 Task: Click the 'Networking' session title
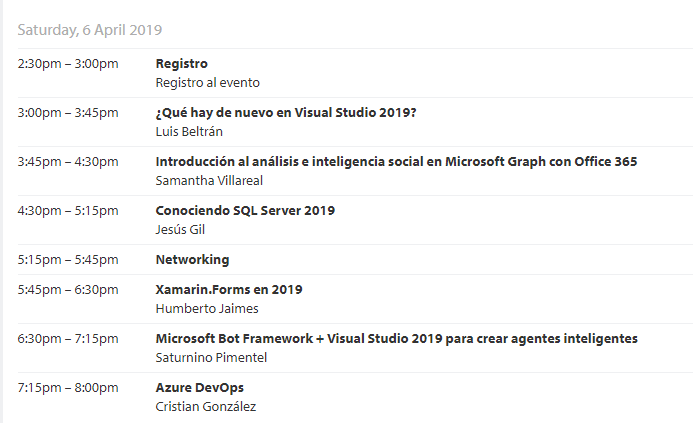pos(192,260)
